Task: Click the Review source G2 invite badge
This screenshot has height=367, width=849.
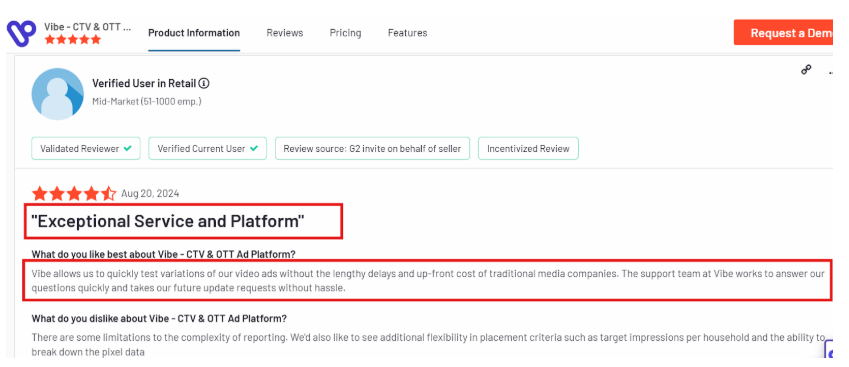Action: (373, 148)
